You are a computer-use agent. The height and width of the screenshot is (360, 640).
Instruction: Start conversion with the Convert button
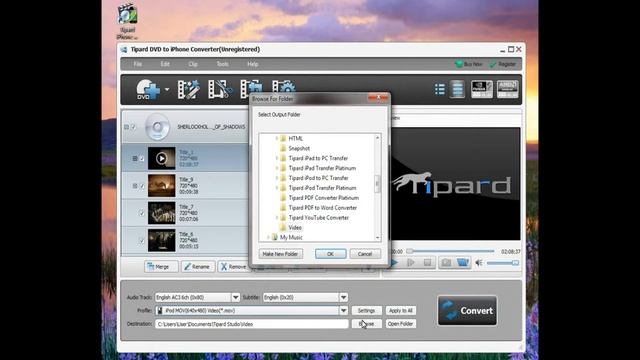[x=467, y=311]
